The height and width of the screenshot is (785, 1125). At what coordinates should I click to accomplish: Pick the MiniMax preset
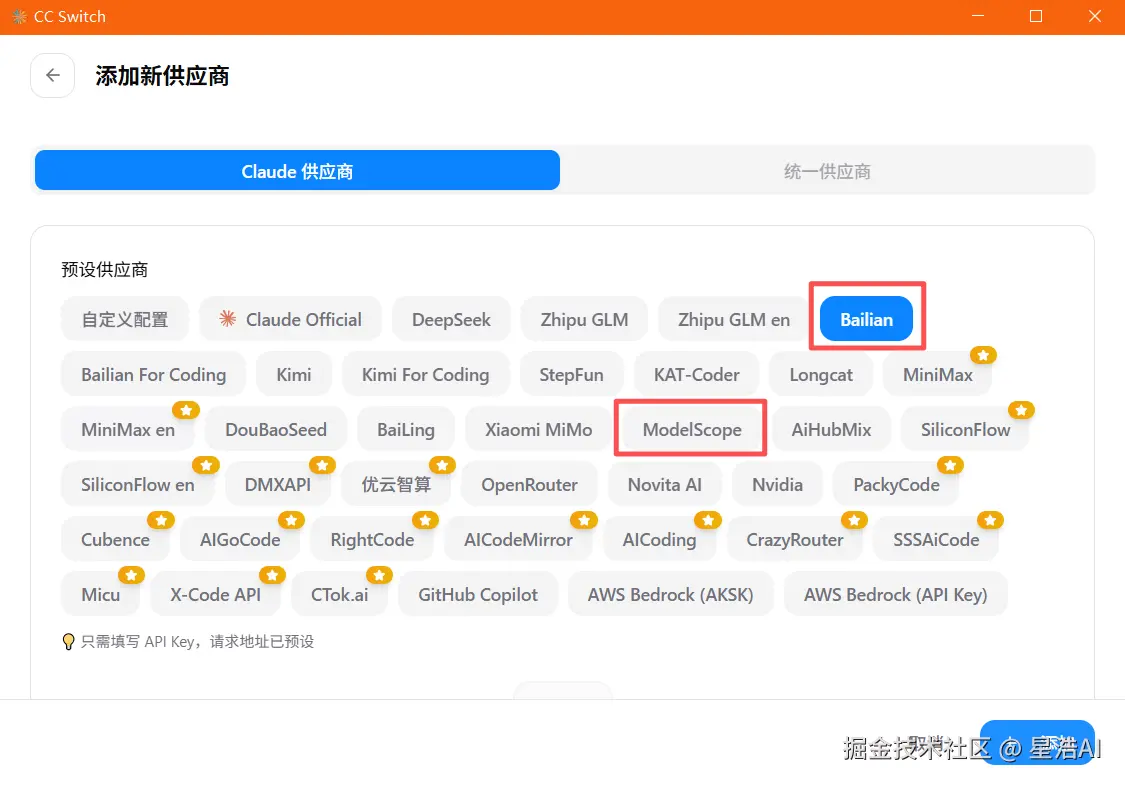[x=938, y=375]
